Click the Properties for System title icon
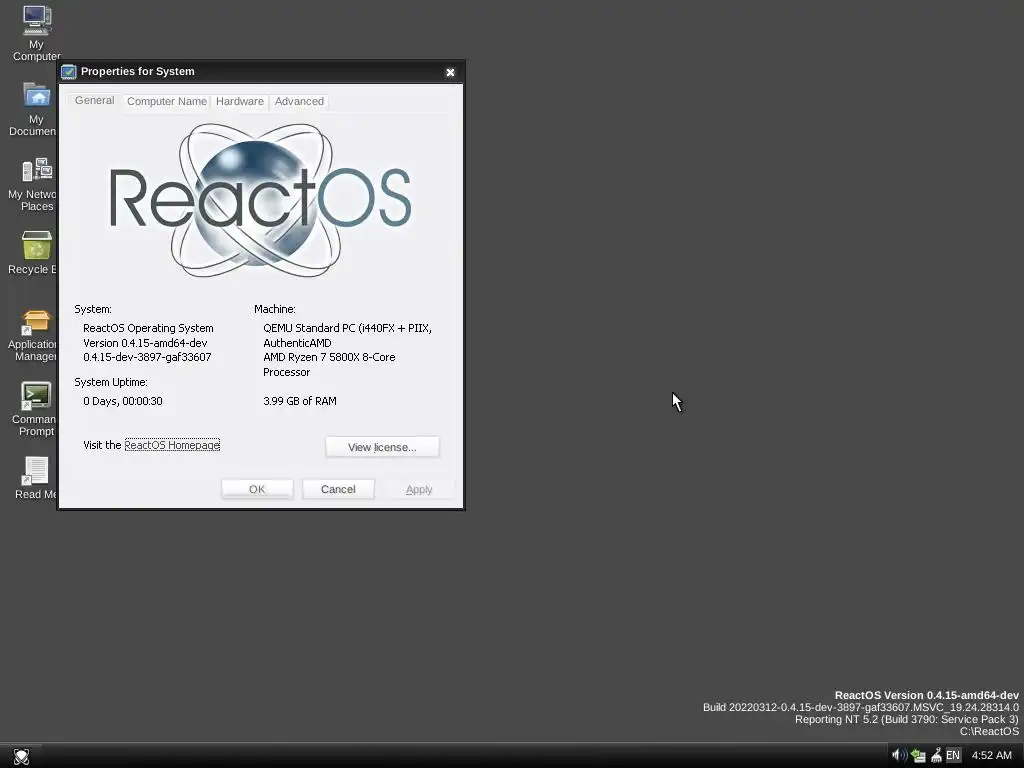The image size is (1024, 768). click(69, 72)
